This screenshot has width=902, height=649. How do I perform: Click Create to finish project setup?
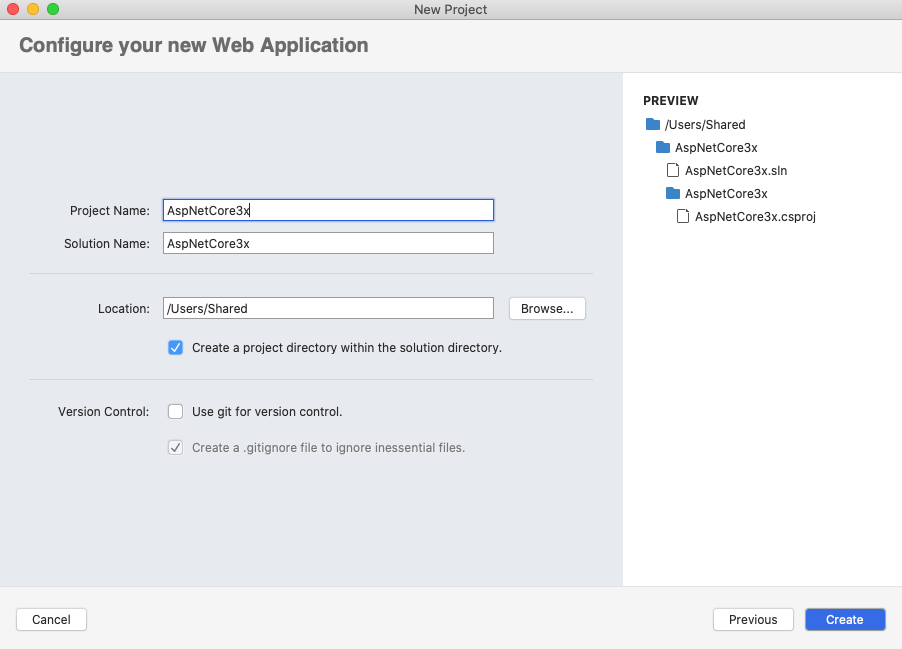tap(844, 619)
